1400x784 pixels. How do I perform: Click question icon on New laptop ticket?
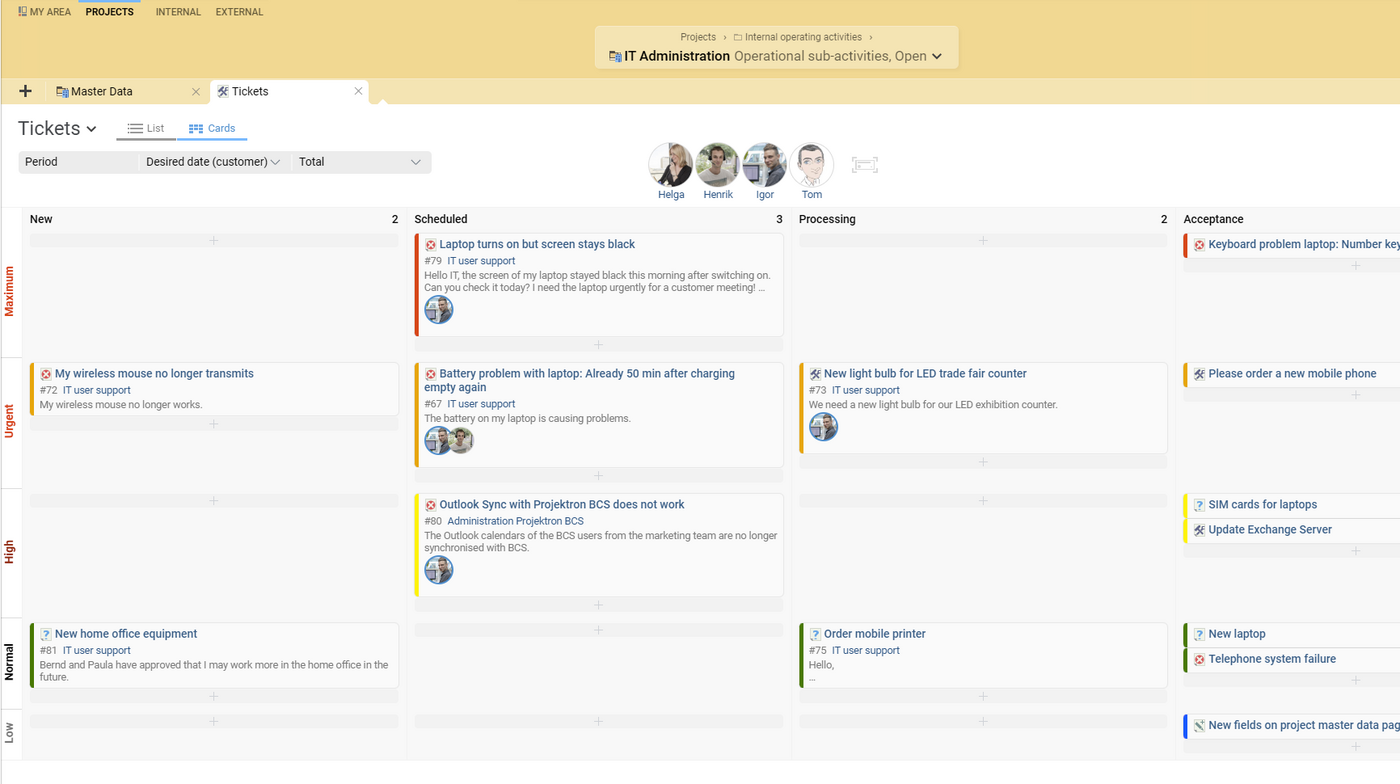pyautogui.click(x=1199, y=635)
